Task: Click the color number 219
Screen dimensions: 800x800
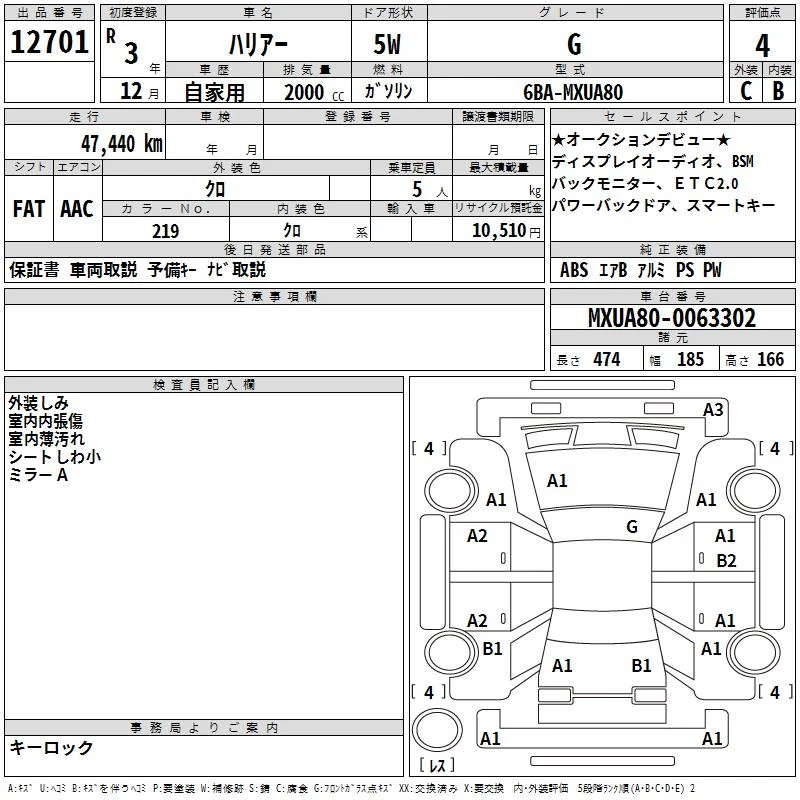Action: [x=165, y=231]
